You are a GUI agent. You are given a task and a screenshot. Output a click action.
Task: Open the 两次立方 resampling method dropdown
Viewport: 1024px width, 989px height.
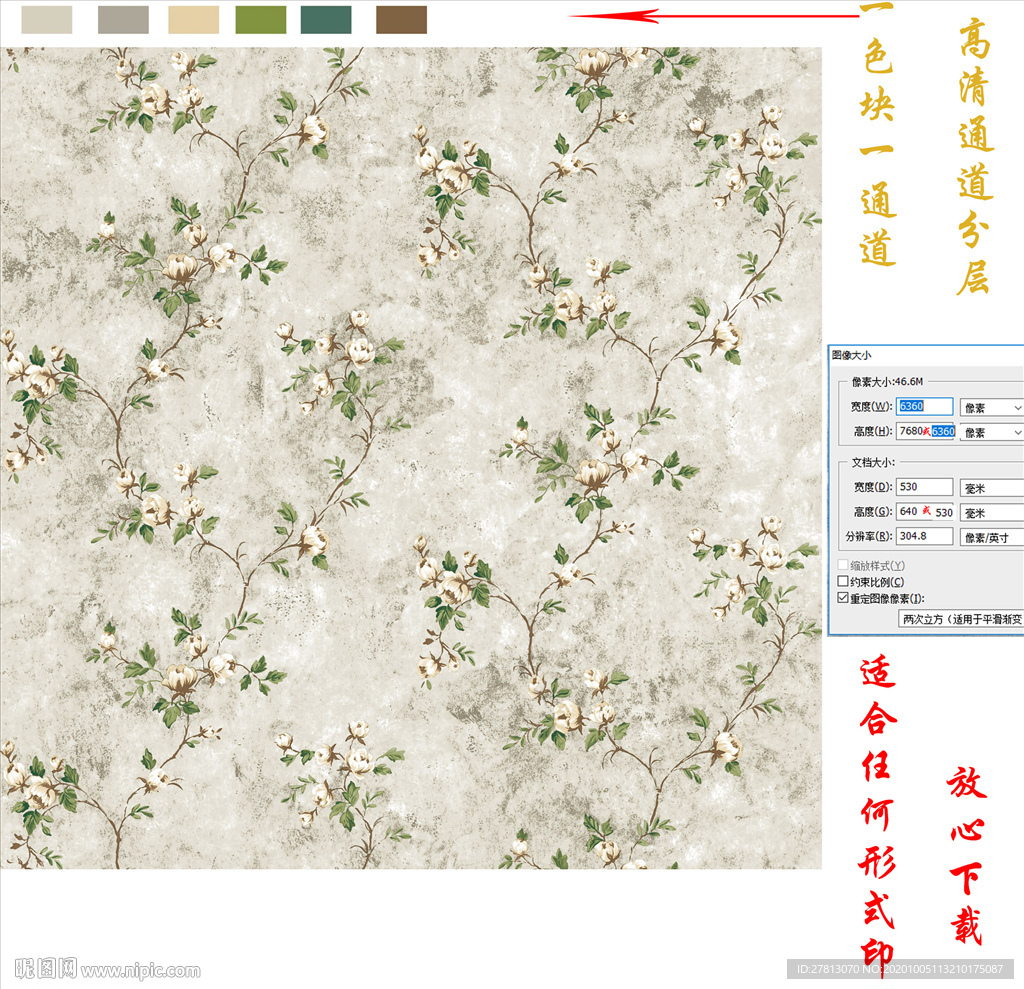pos(961,619)
